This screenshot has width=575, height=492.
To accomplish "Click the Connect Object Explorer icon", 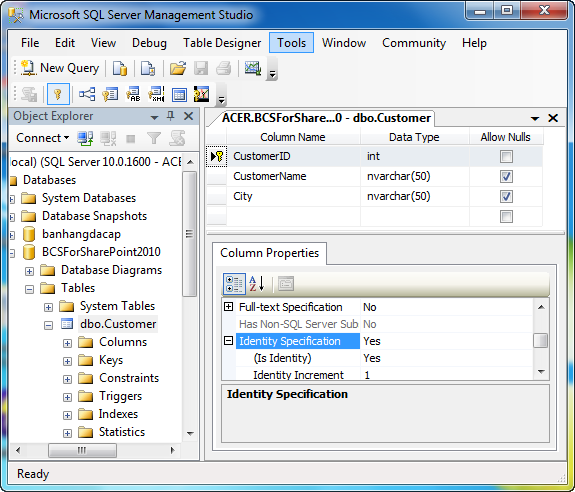I will coord(85,139).
